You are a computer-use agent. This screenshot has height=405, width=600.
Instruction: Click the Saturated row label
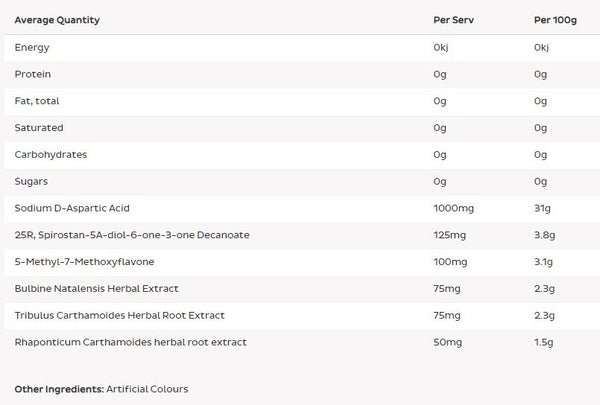[x=39, y=128]
